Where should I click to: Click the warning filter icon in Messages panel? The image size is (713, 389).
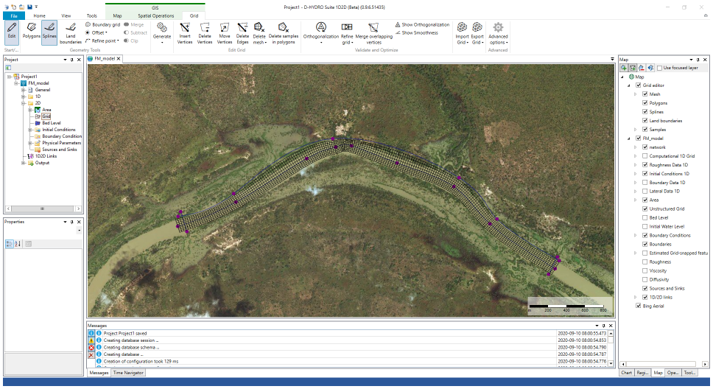(91, 341)
